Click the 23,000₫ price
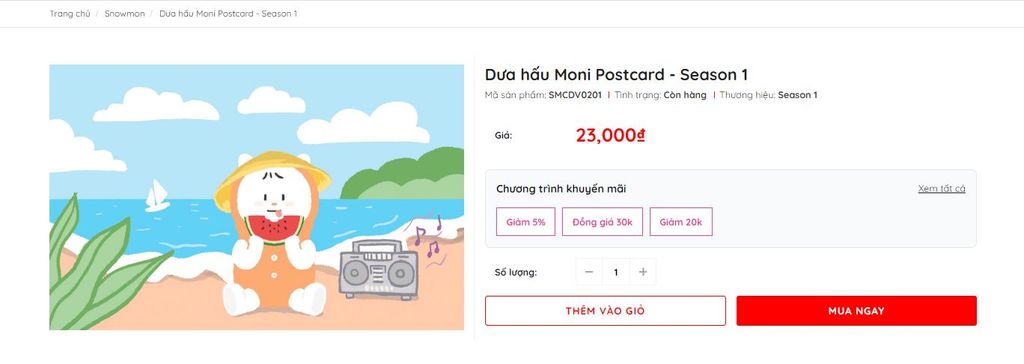 [x=611, y=135]
